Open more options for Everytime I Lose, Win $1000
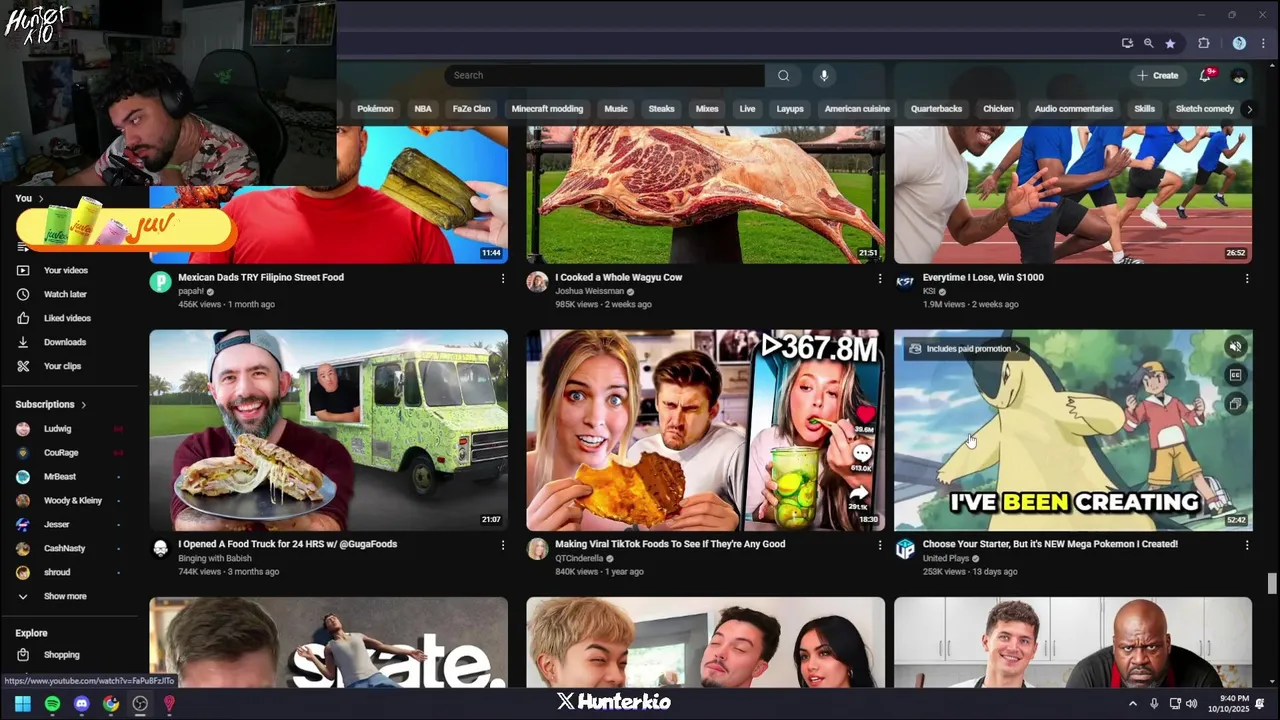The height and width of the screenshot is (720, 1280). coord(1247,278)
